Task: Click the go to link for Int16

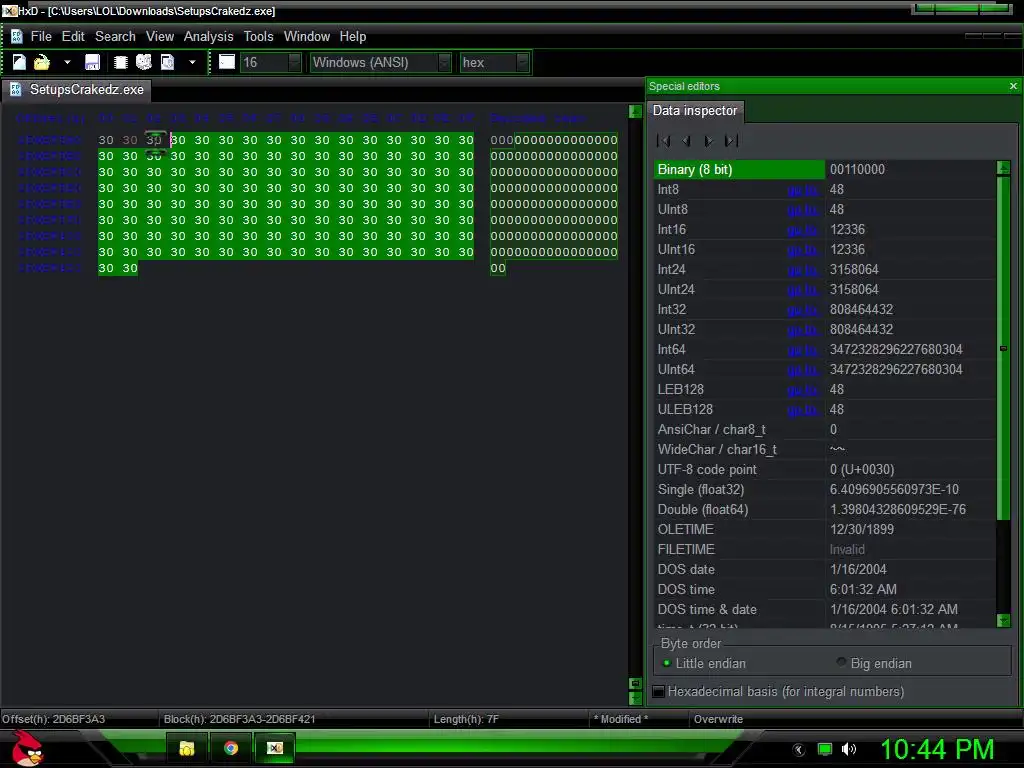Action: (803, 230)
